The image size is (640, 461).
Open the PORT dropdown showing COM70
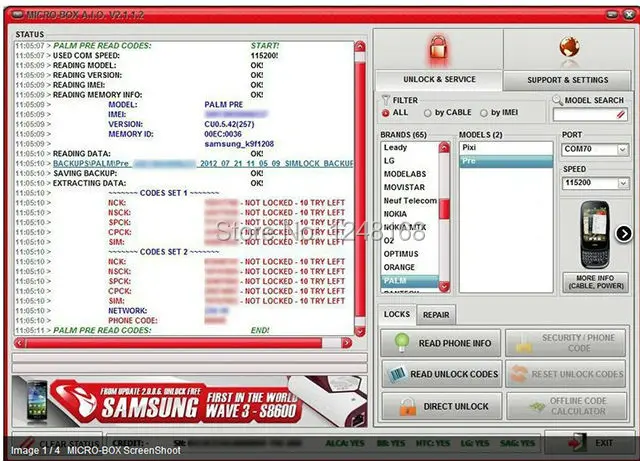pos(595,149)
